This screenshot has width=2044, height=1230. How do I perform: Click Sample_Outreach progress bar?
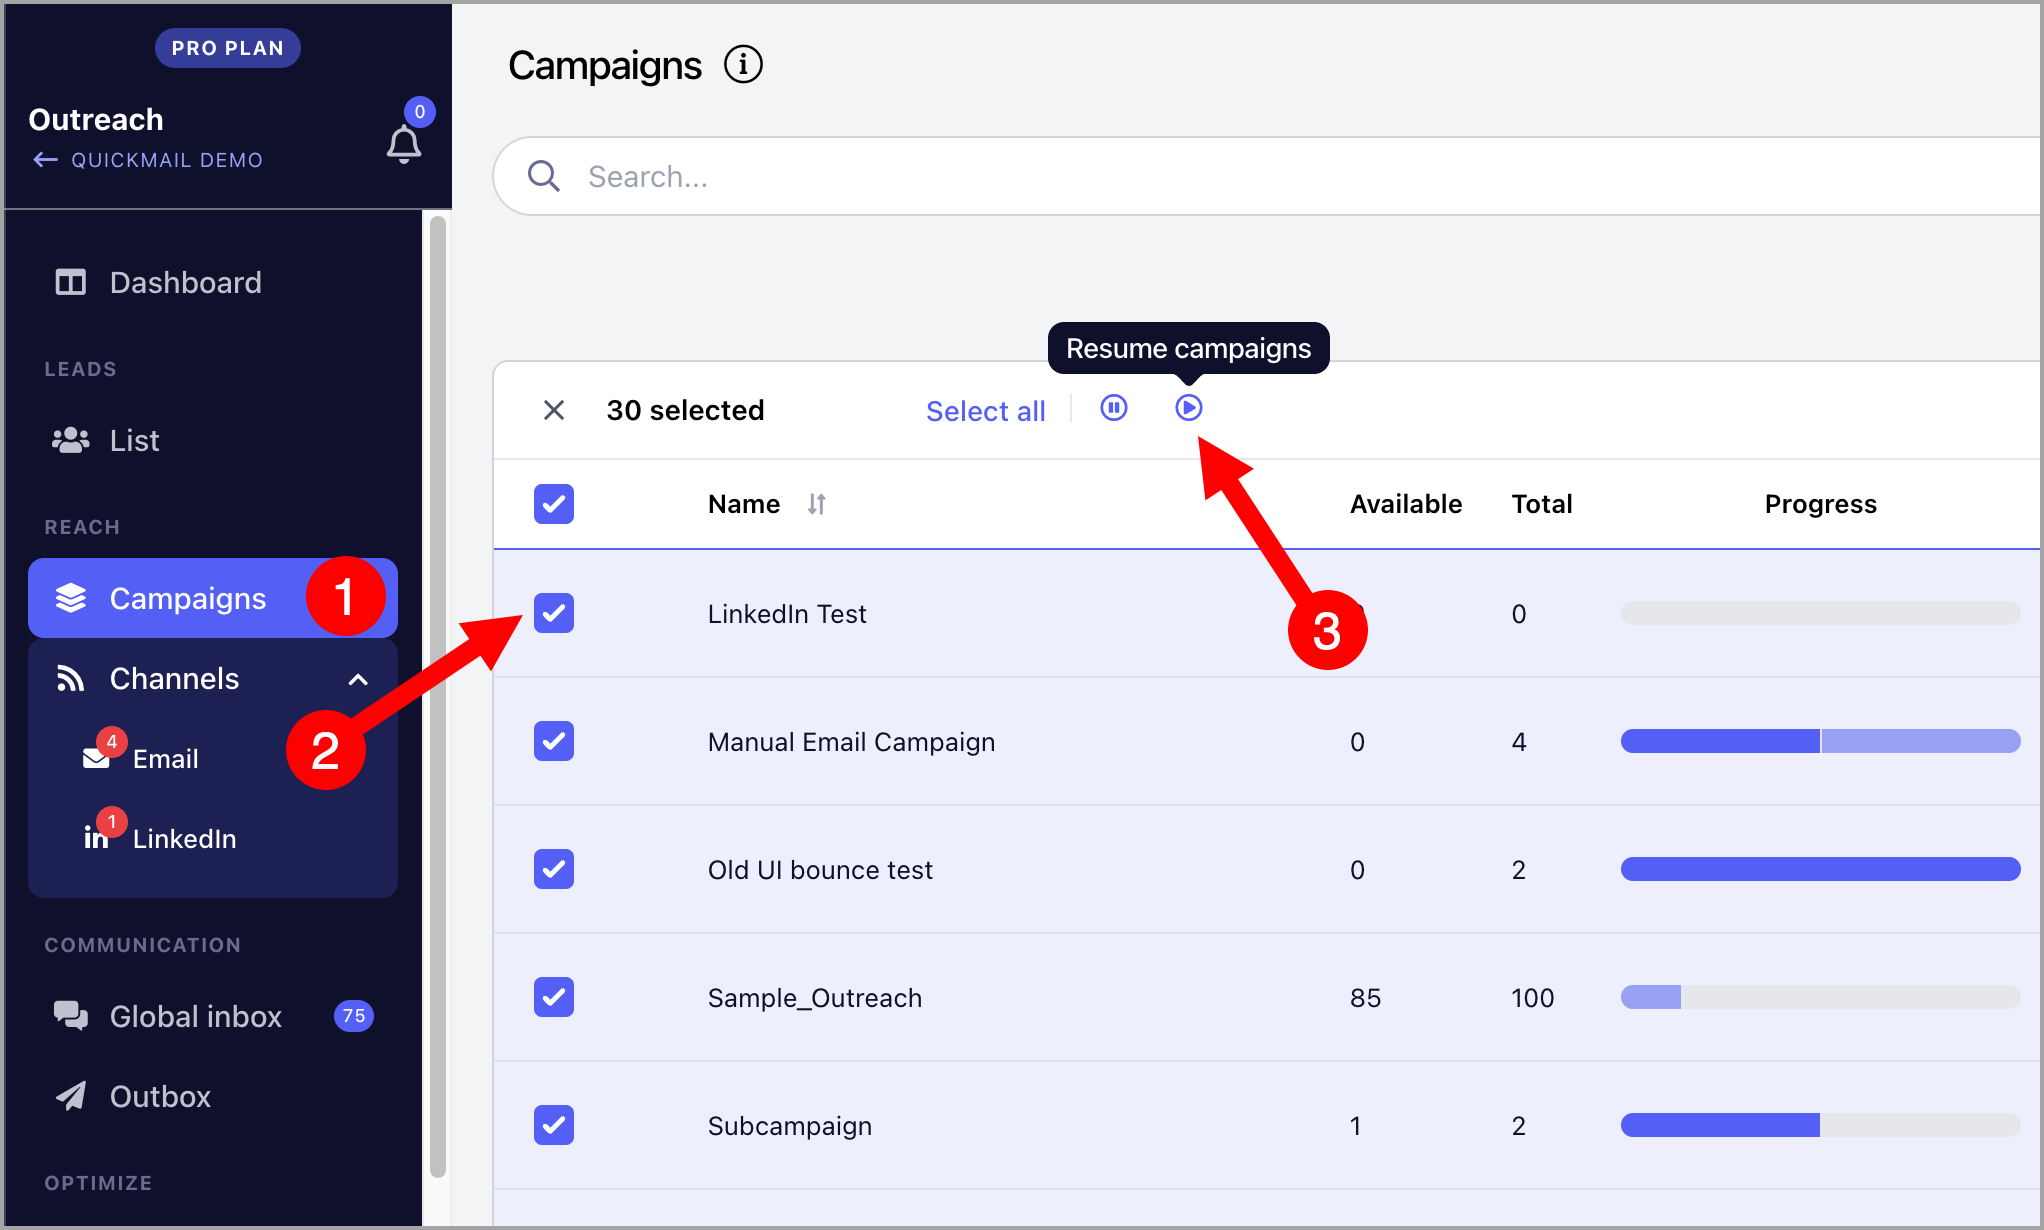(x=1820, y=997)
